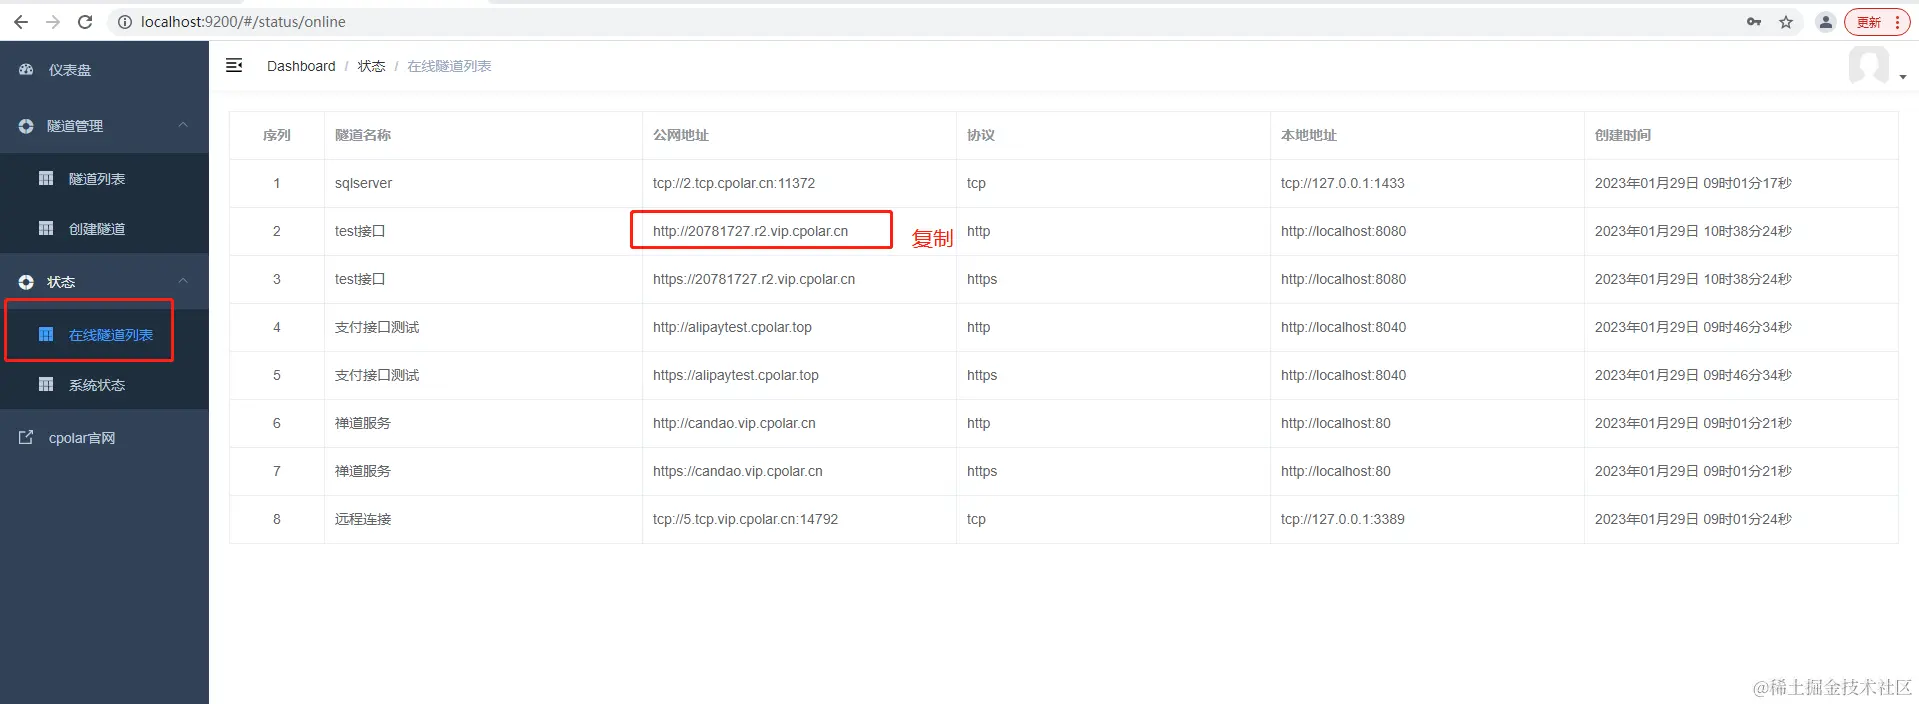Click http://localhost:80 in row 6

(x=1335, y=423)
